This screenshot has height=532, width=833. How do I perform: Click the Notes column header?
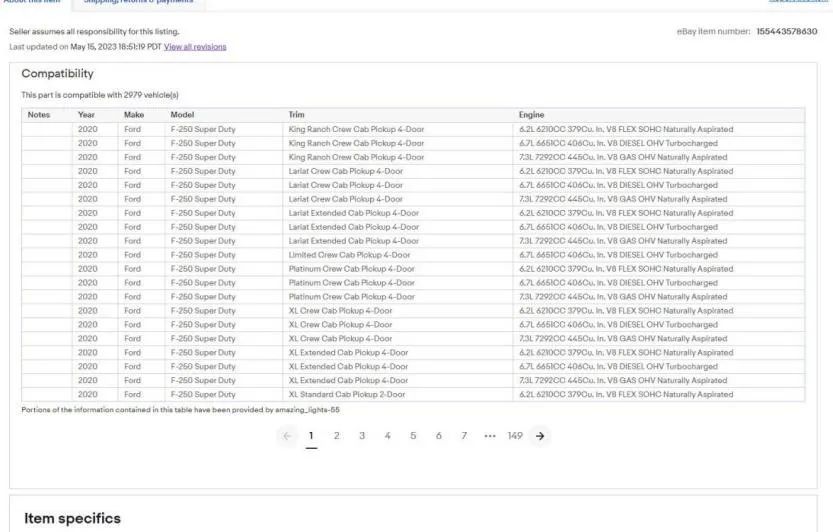[x=39, y=115]
